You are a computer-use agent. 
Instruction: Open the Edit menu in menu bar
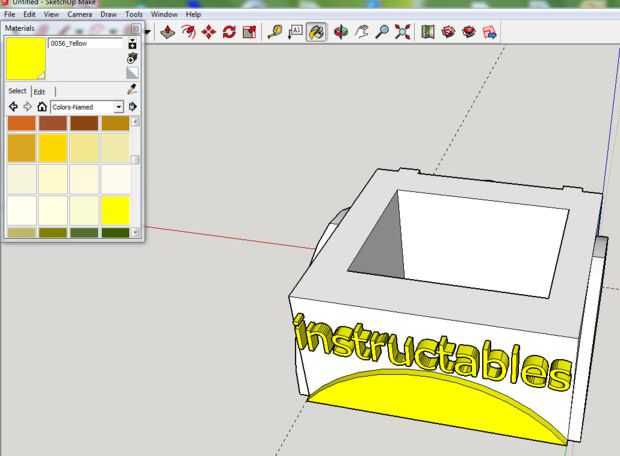pos(29,14)
